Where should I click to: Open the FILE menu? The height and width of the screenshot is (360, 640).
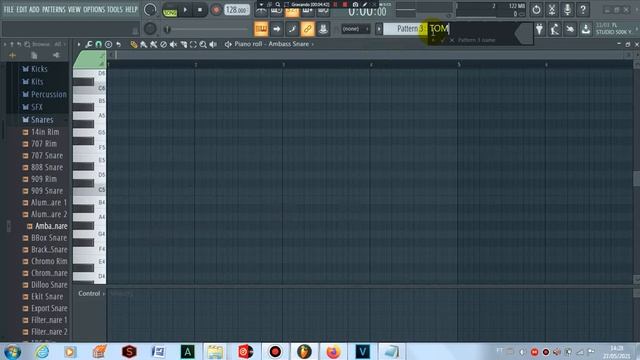(x=9, y=9)
